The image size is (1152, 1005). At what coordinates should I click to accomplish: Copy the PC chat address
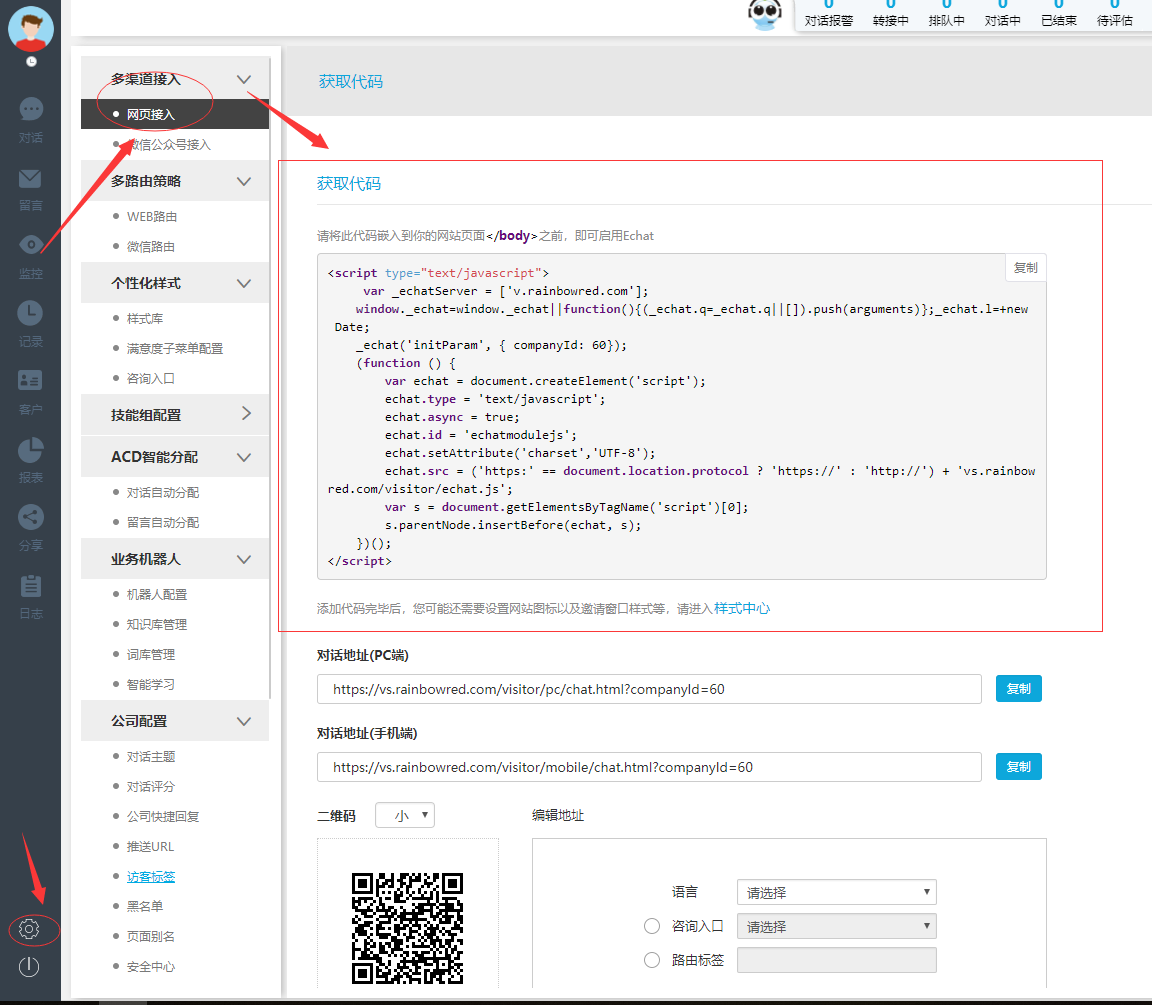pos(1018,688)
